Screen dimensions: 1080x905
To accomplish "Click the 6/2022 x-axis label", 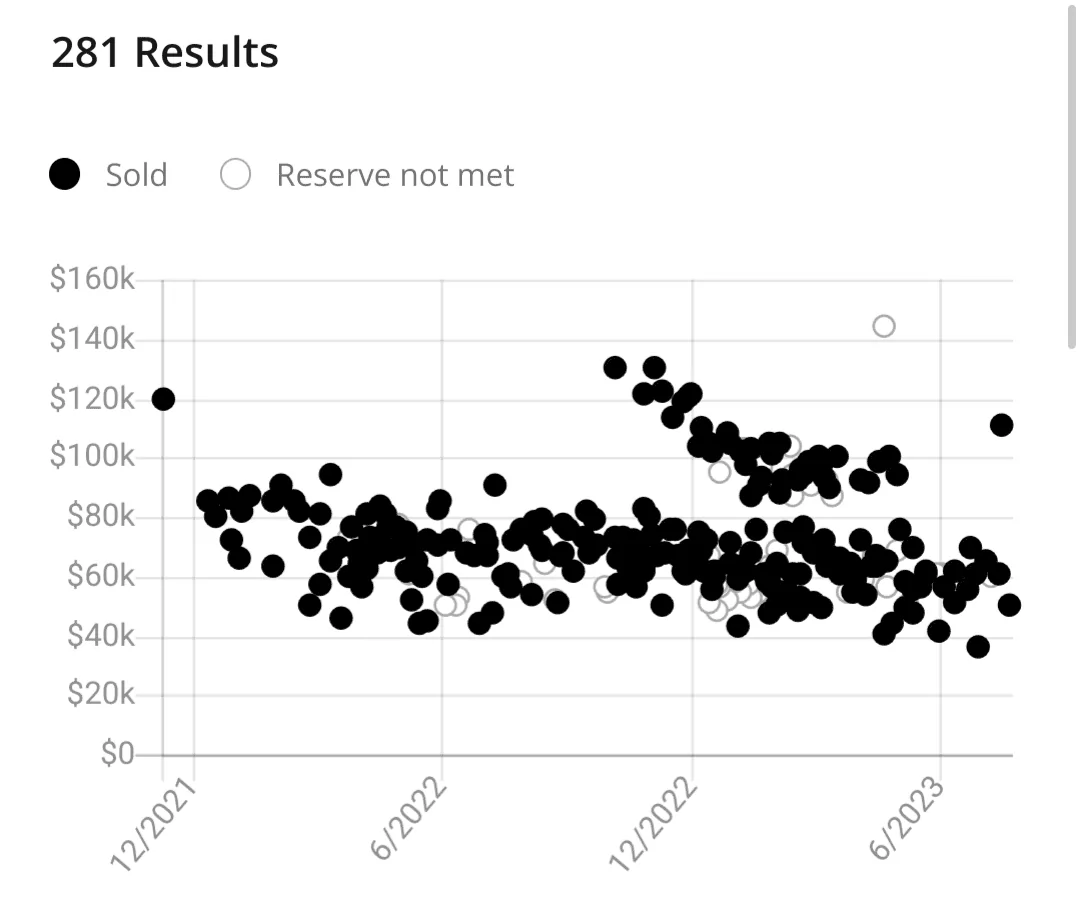I will pyautogui.click(x=409, y=818).
